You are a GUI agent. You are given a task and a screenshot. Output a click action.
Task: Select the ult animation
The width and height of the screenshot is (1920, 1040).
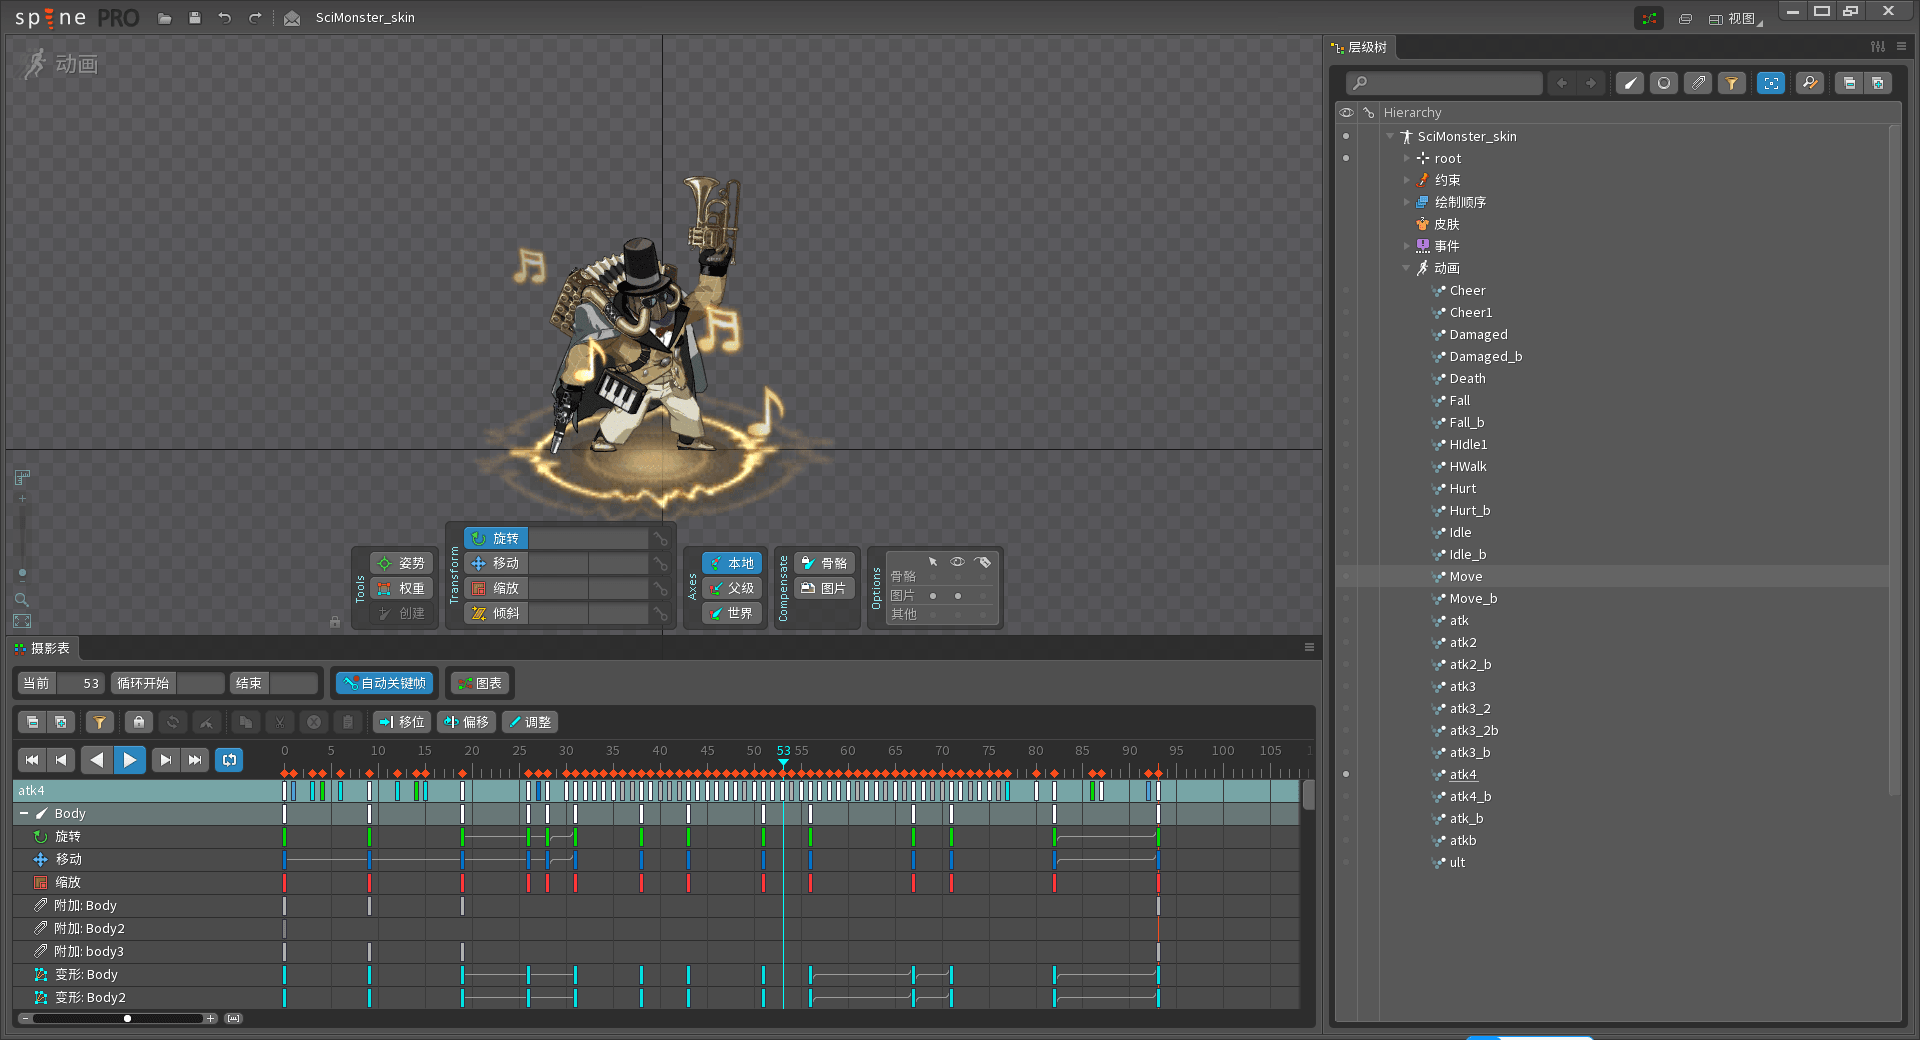point(1457,862)
